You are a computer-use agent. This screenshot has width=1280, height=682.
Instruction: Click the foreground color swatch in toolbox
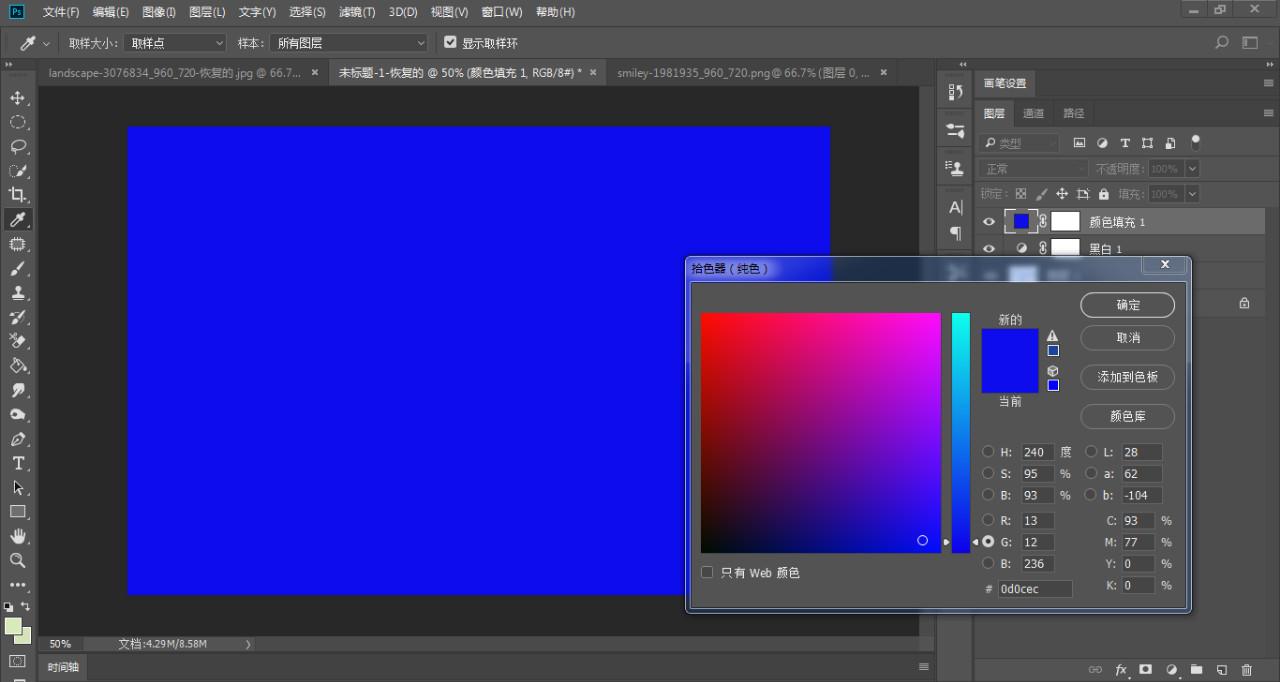point(14,626)
